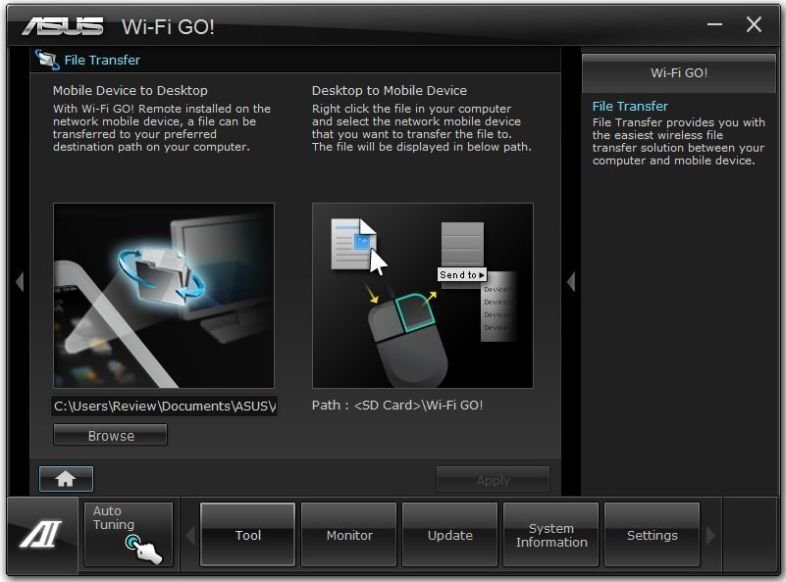Open the Tool menu
This screenshot has height=582, width=786.
point(248,534)
